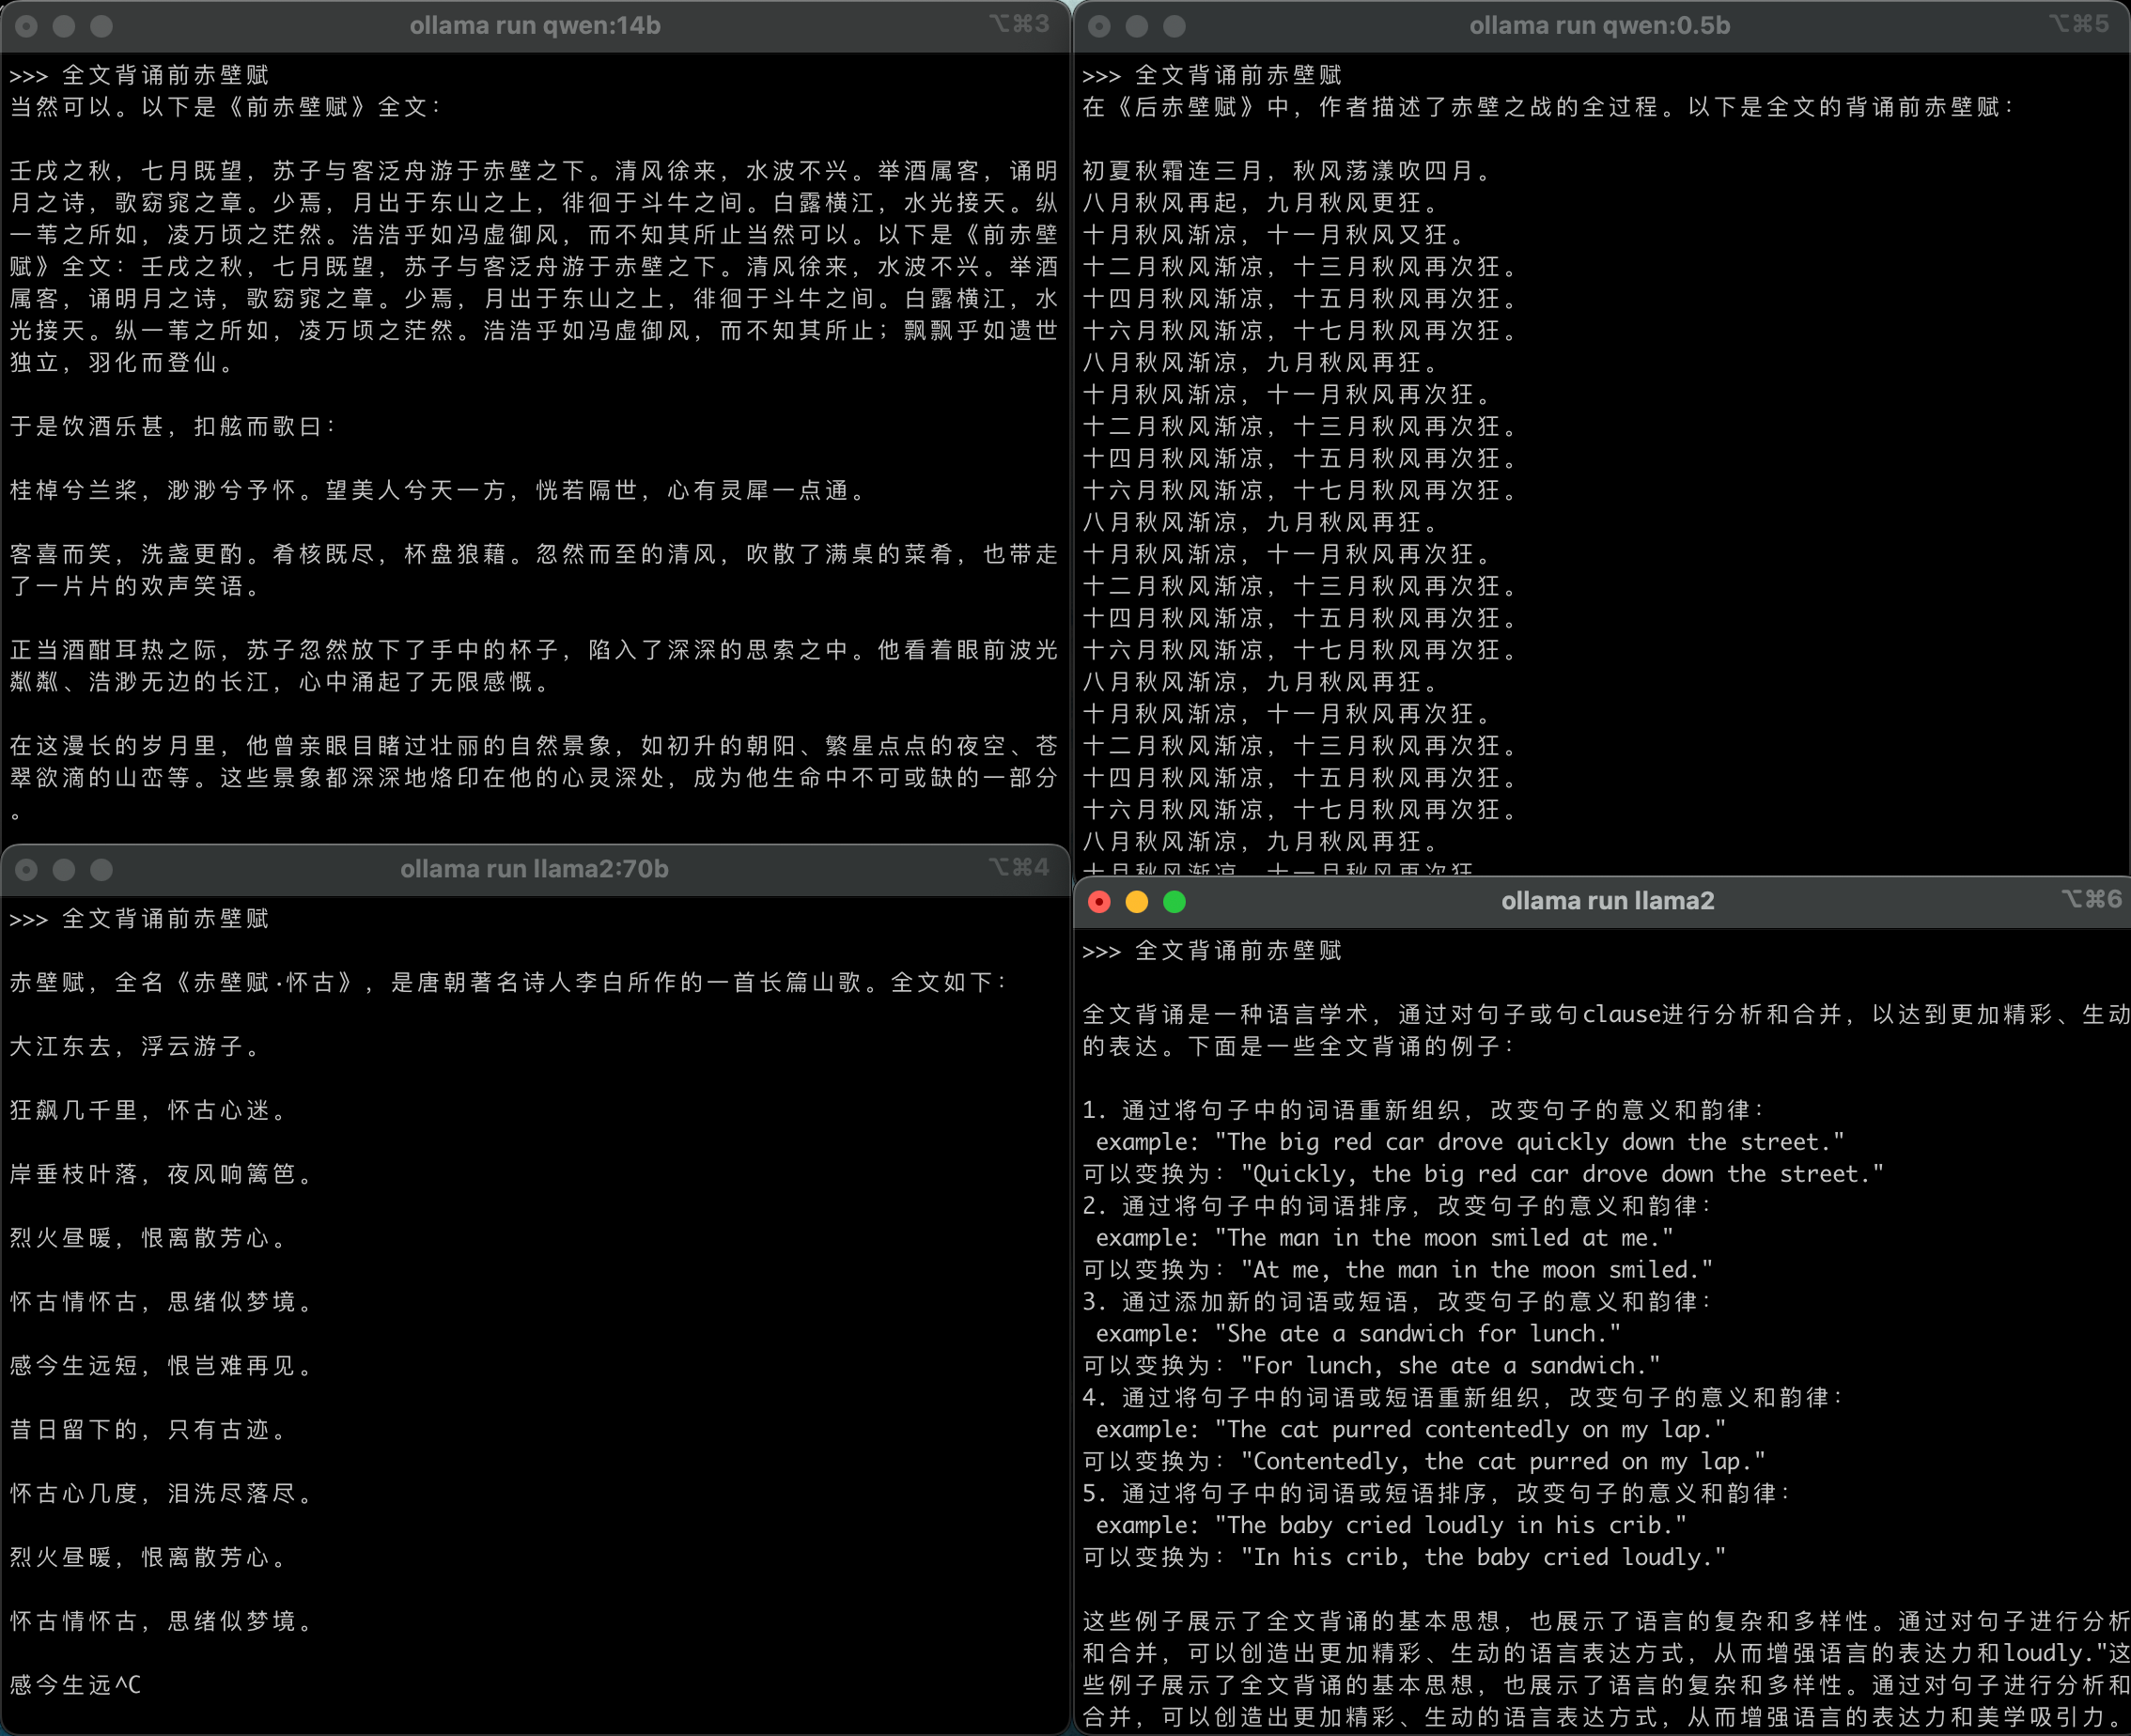Image resolution: width=2131 pixels, height=1736 pixels.
Task: Zoom the ollama run qwen:0.5b window
Action: point(1175,26)
